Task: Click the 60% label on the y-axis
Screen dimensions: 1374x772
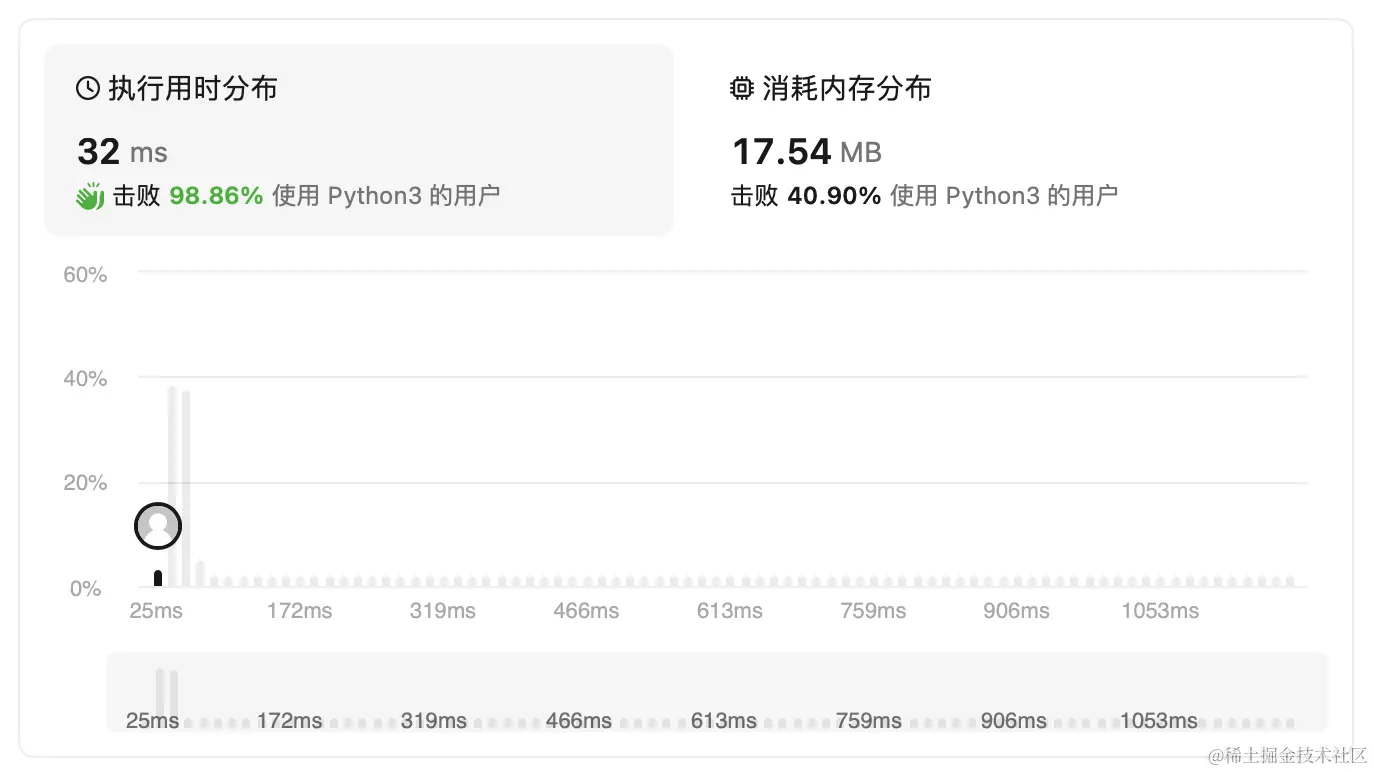Action: pos(85,275)
